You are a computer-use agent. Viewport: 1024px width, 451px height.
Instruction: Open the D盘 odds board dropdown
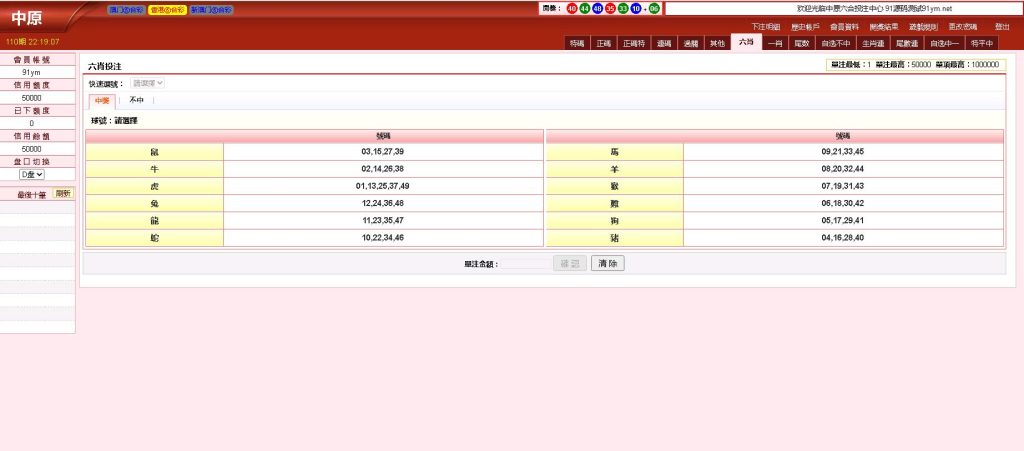pos(32,174)
